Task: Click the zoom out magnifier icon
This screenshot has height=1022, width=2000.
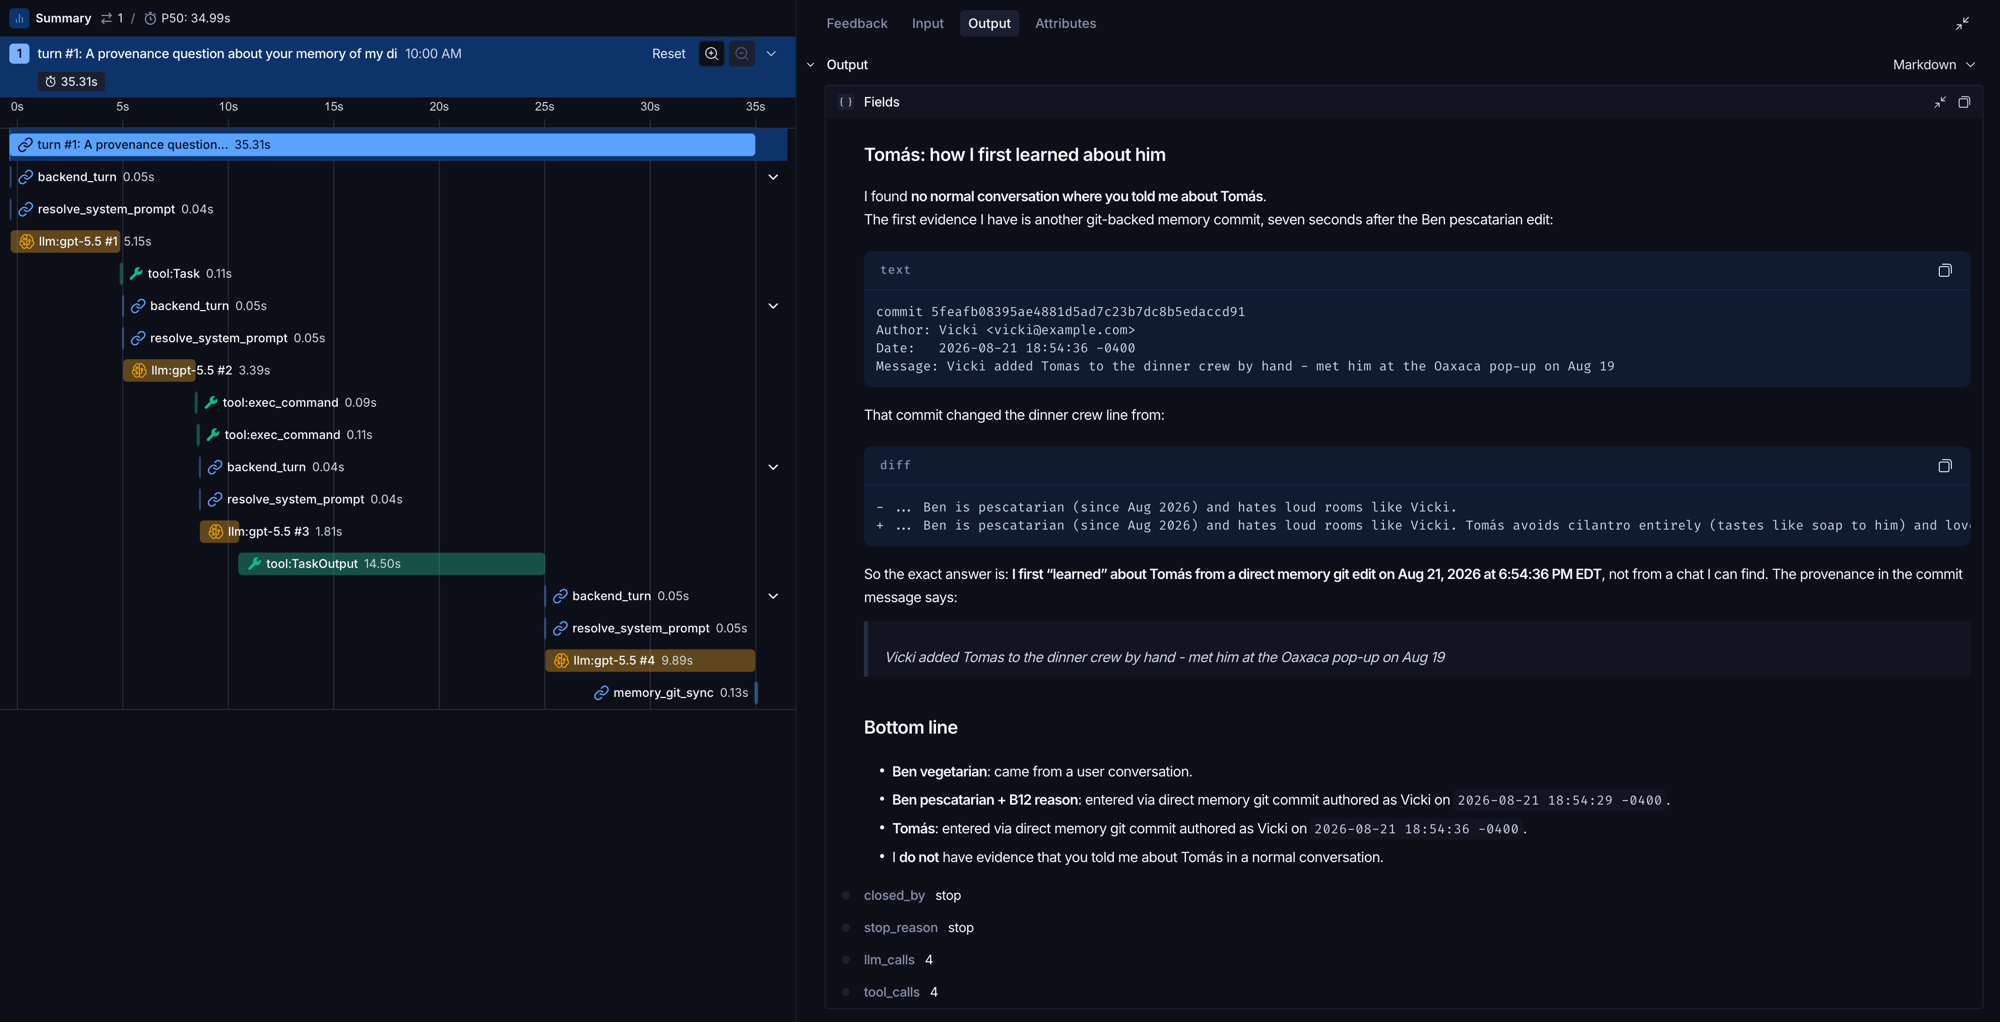Action: 741,54
